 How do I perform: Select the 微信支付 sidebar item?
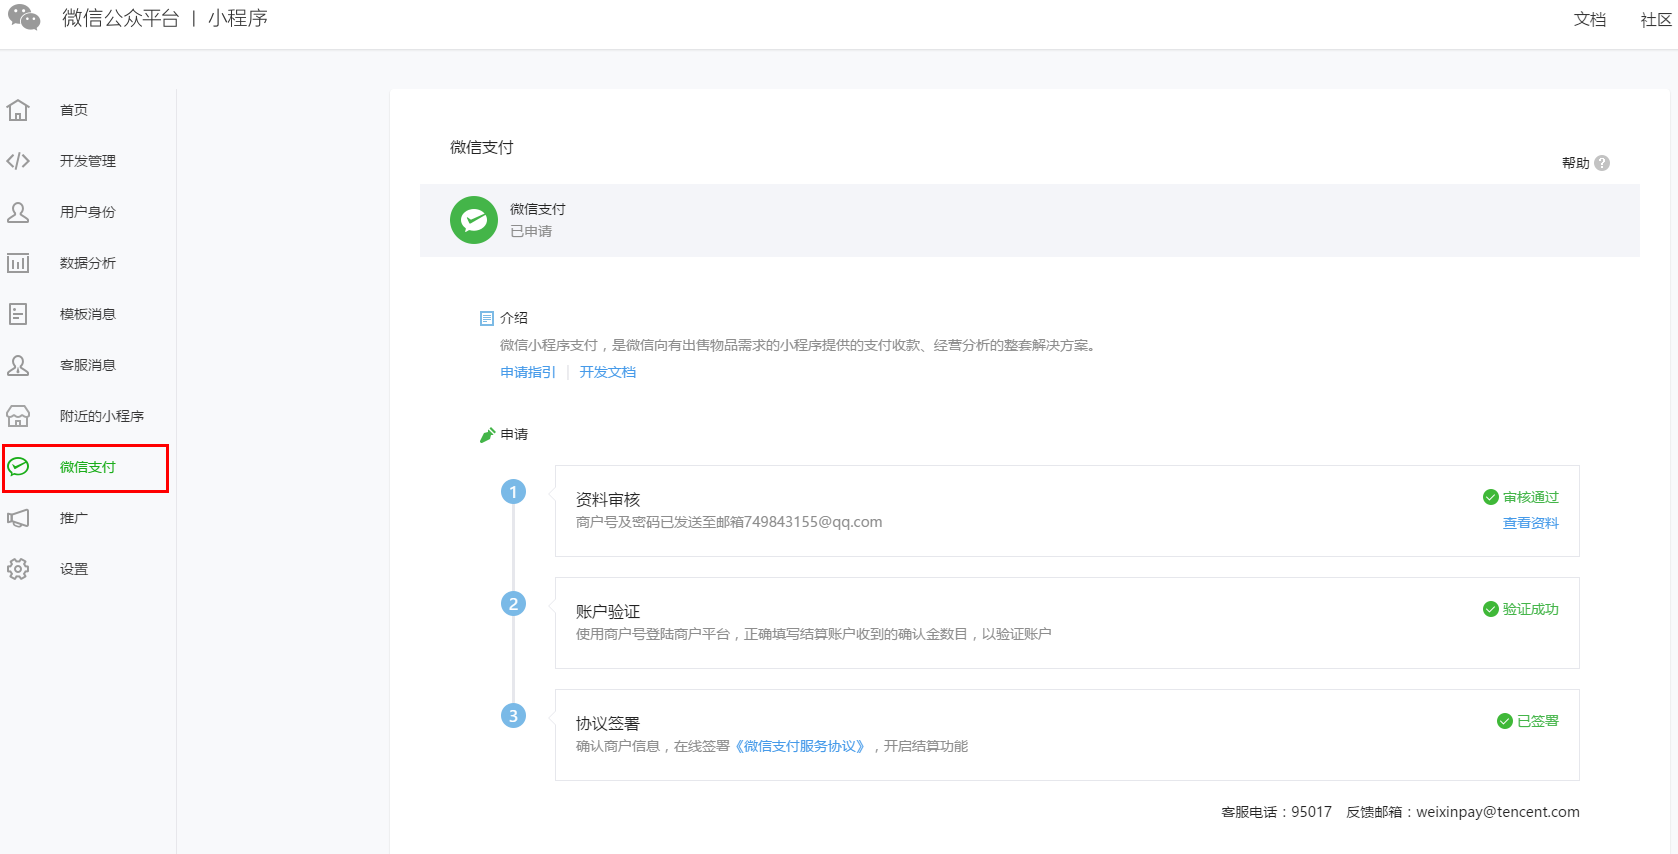(87, 467)
